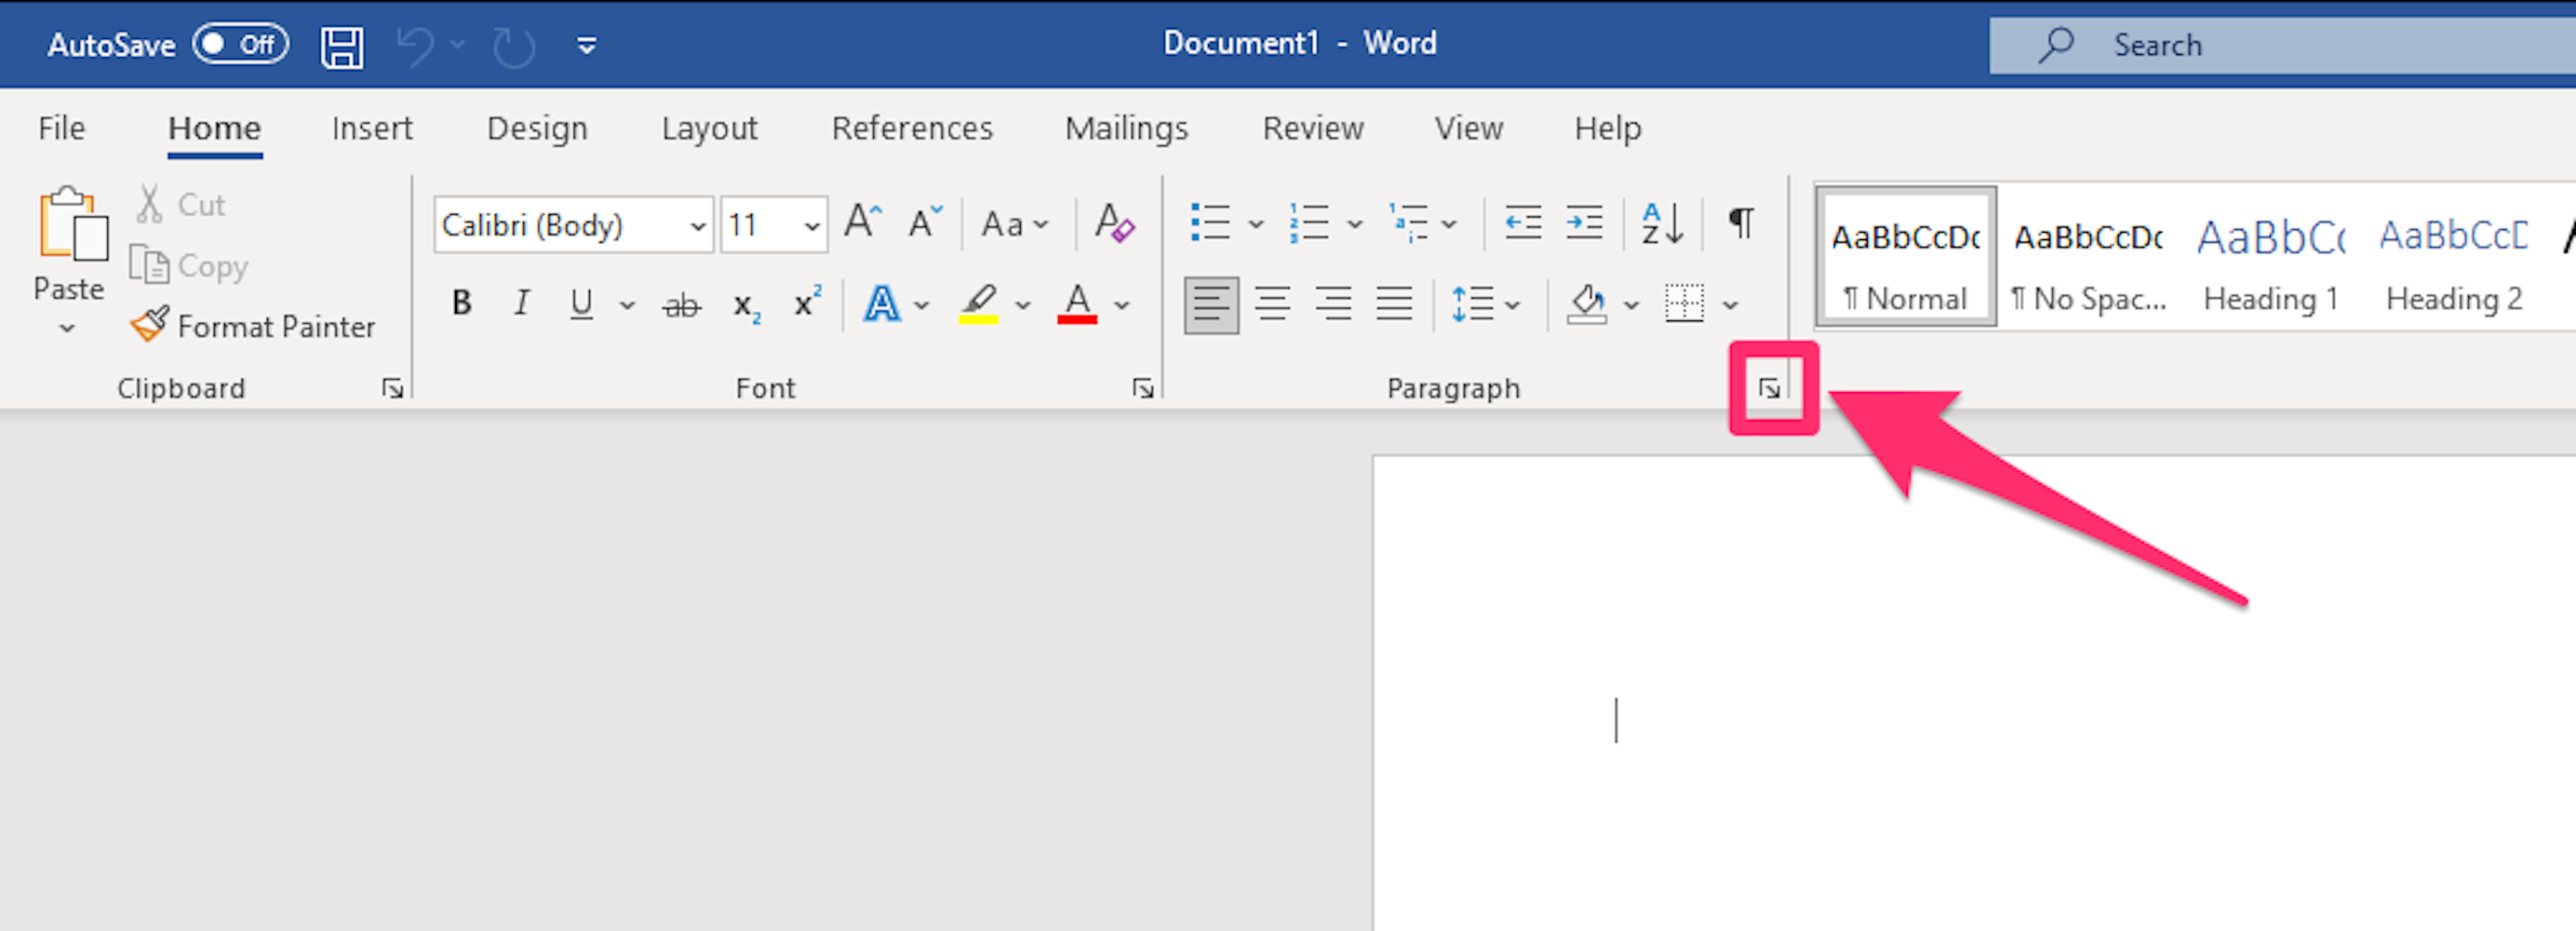Screen dimensions: 2576x931
Task: Open the Clipboard pane launcher
Action: 392,389
